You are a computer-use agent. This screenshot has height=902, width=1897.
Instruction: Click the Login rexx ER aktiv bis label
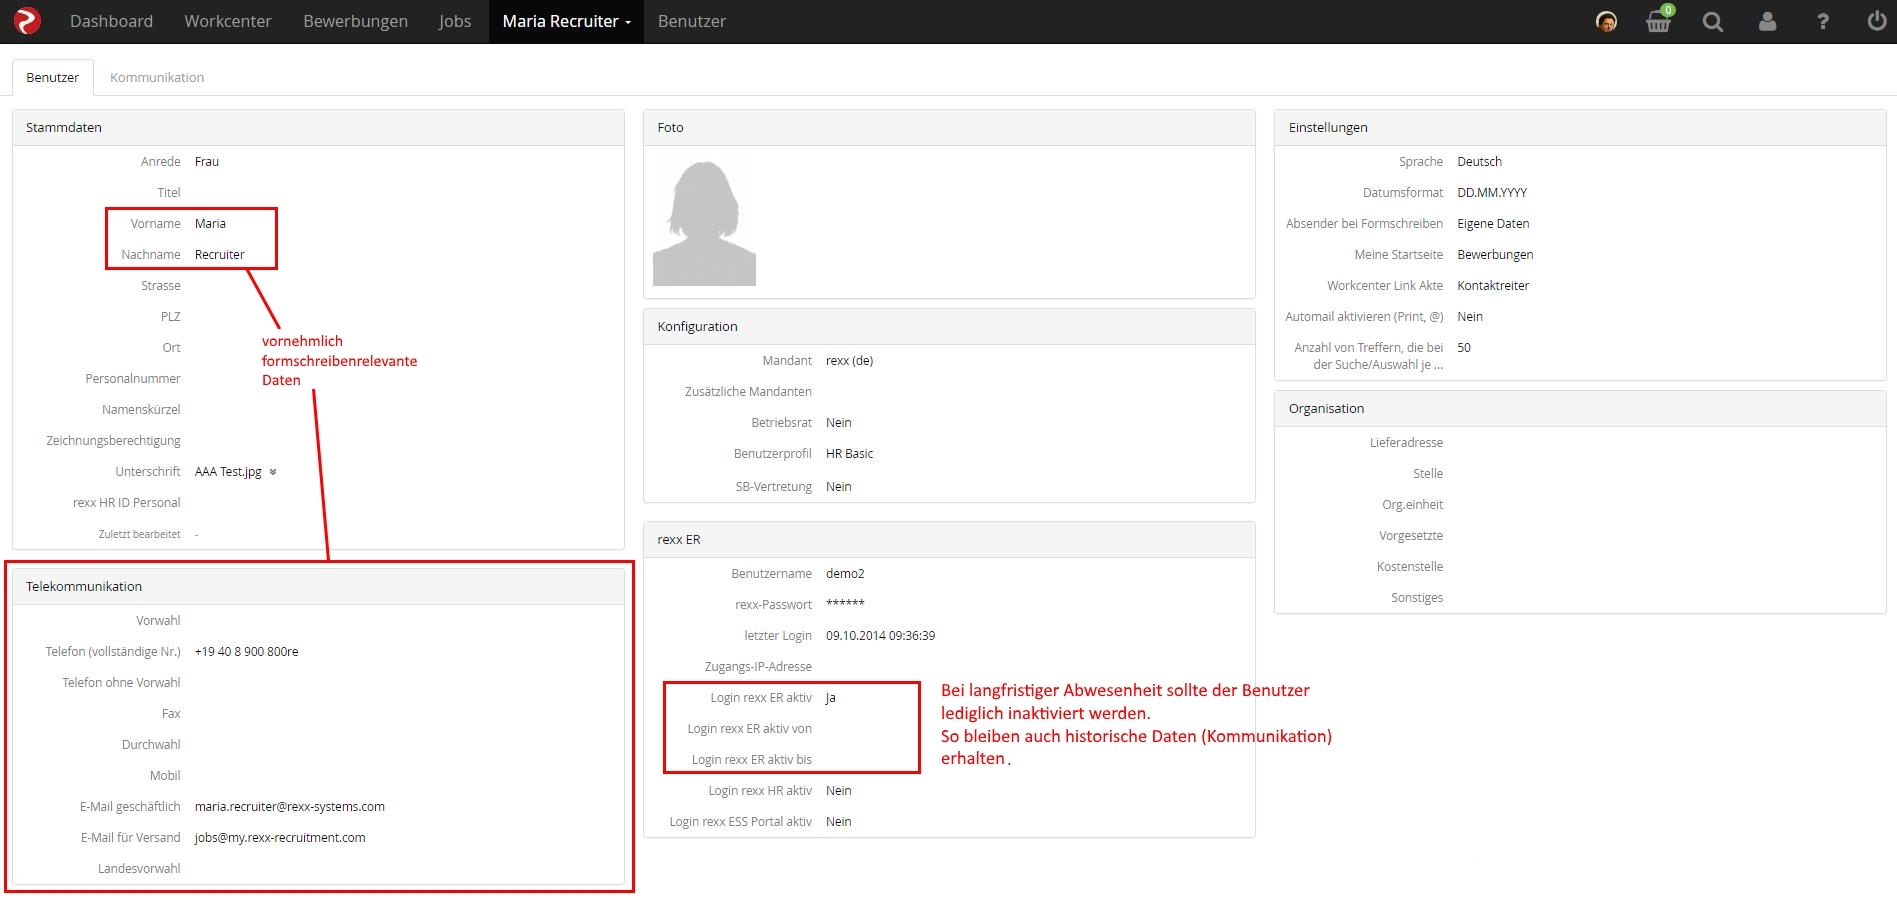pyautogui.click(x=751, y=759)
